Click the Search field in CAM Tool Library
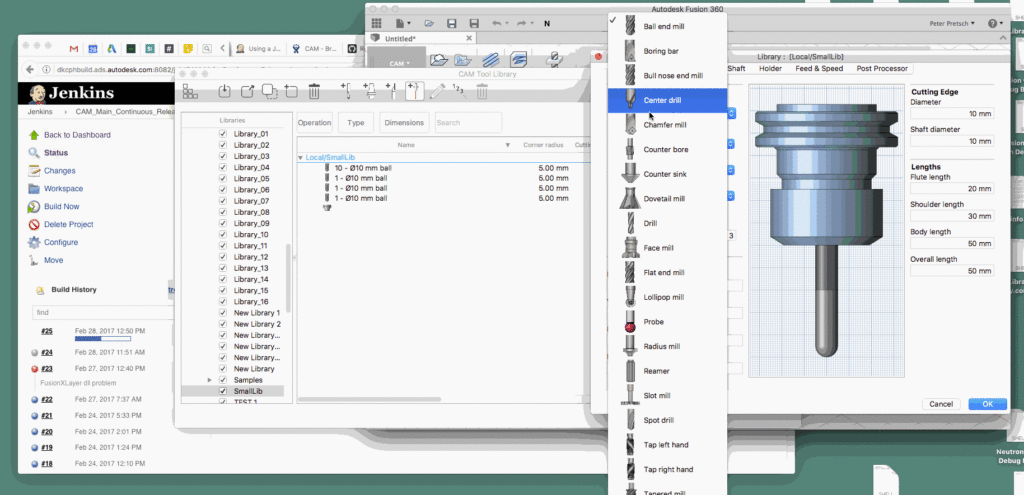Image resolution: width=1024 pixels, height=495 pixels. [x=468, y=122]
